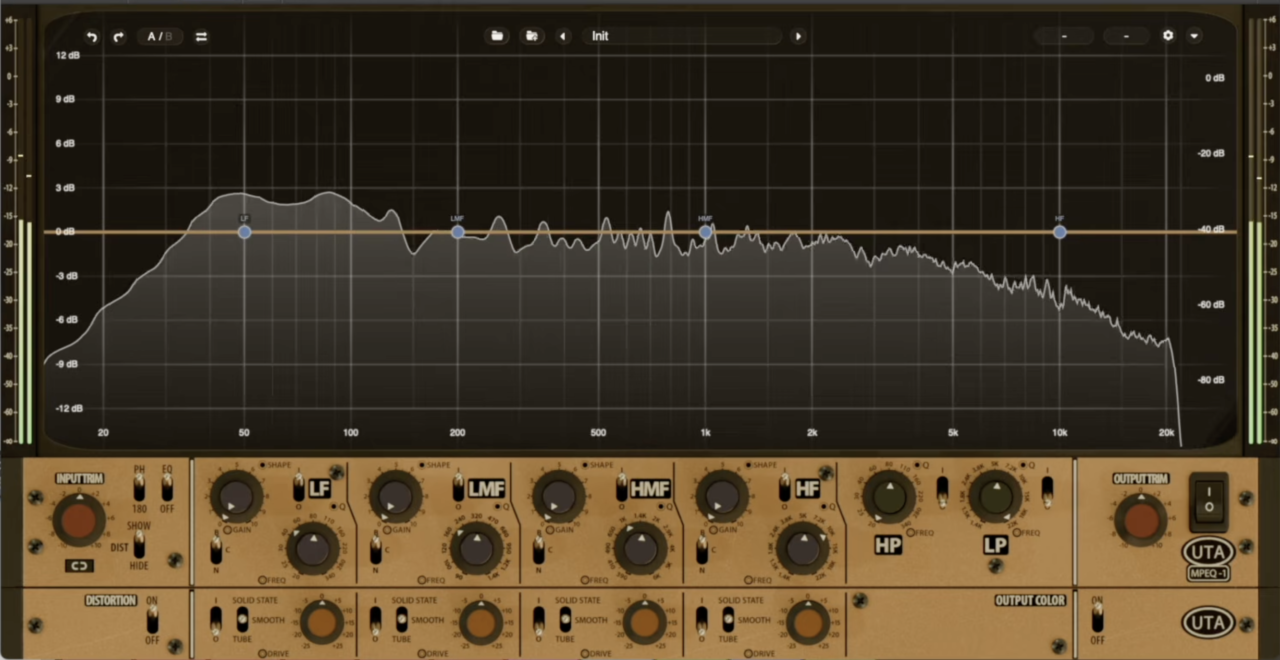Click the LF gain knob
The height and width of the screenshot is (660, 1280).
click(236, 496)
